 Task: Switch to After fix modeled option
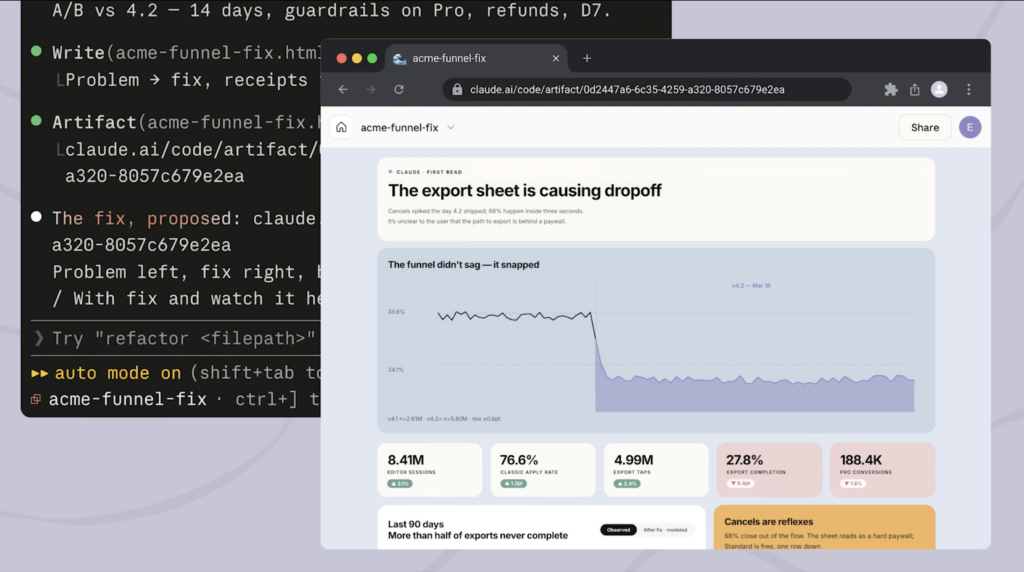tap(665, 530)
